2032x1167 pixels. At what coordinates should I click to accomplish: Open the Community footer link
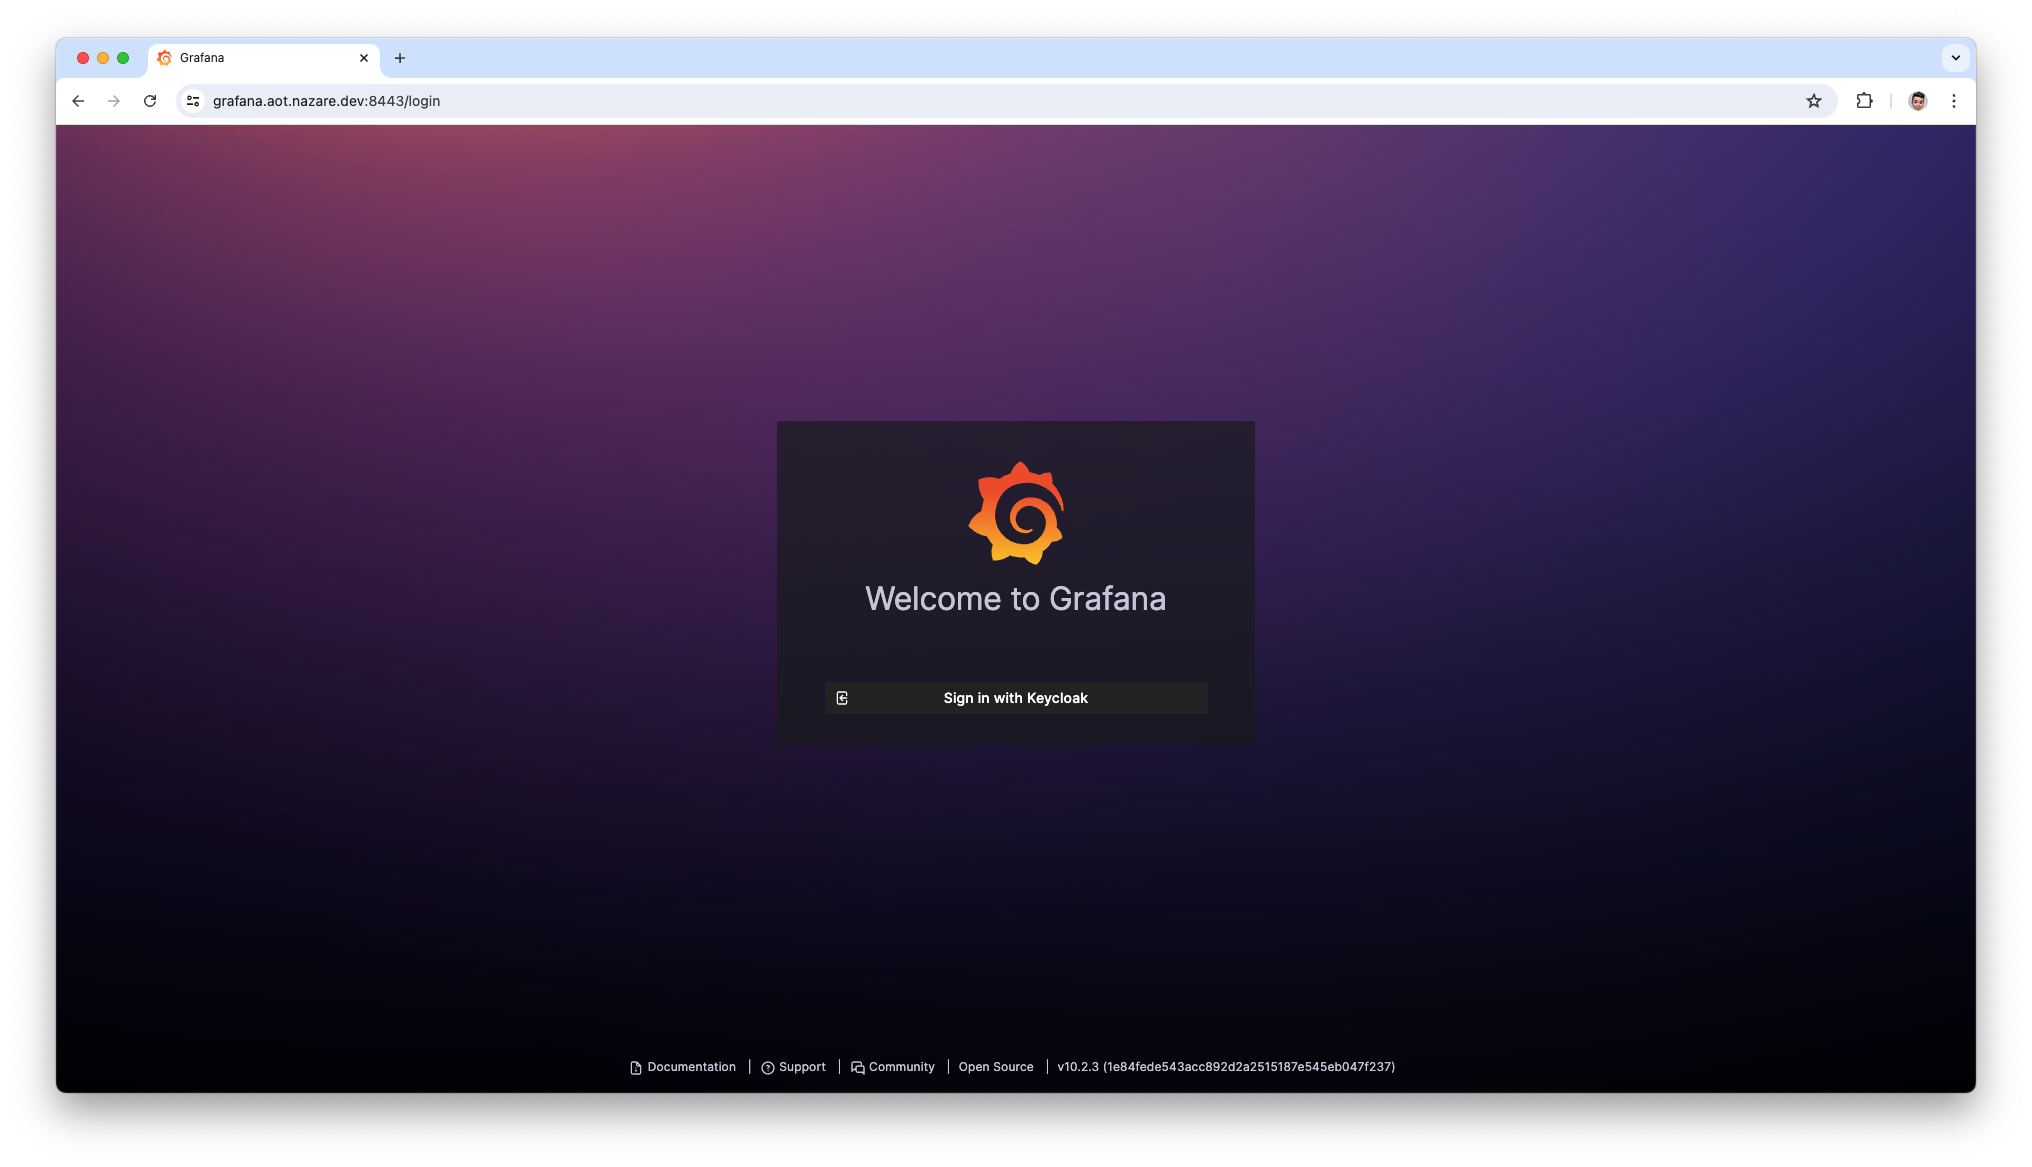(892, 1067)
